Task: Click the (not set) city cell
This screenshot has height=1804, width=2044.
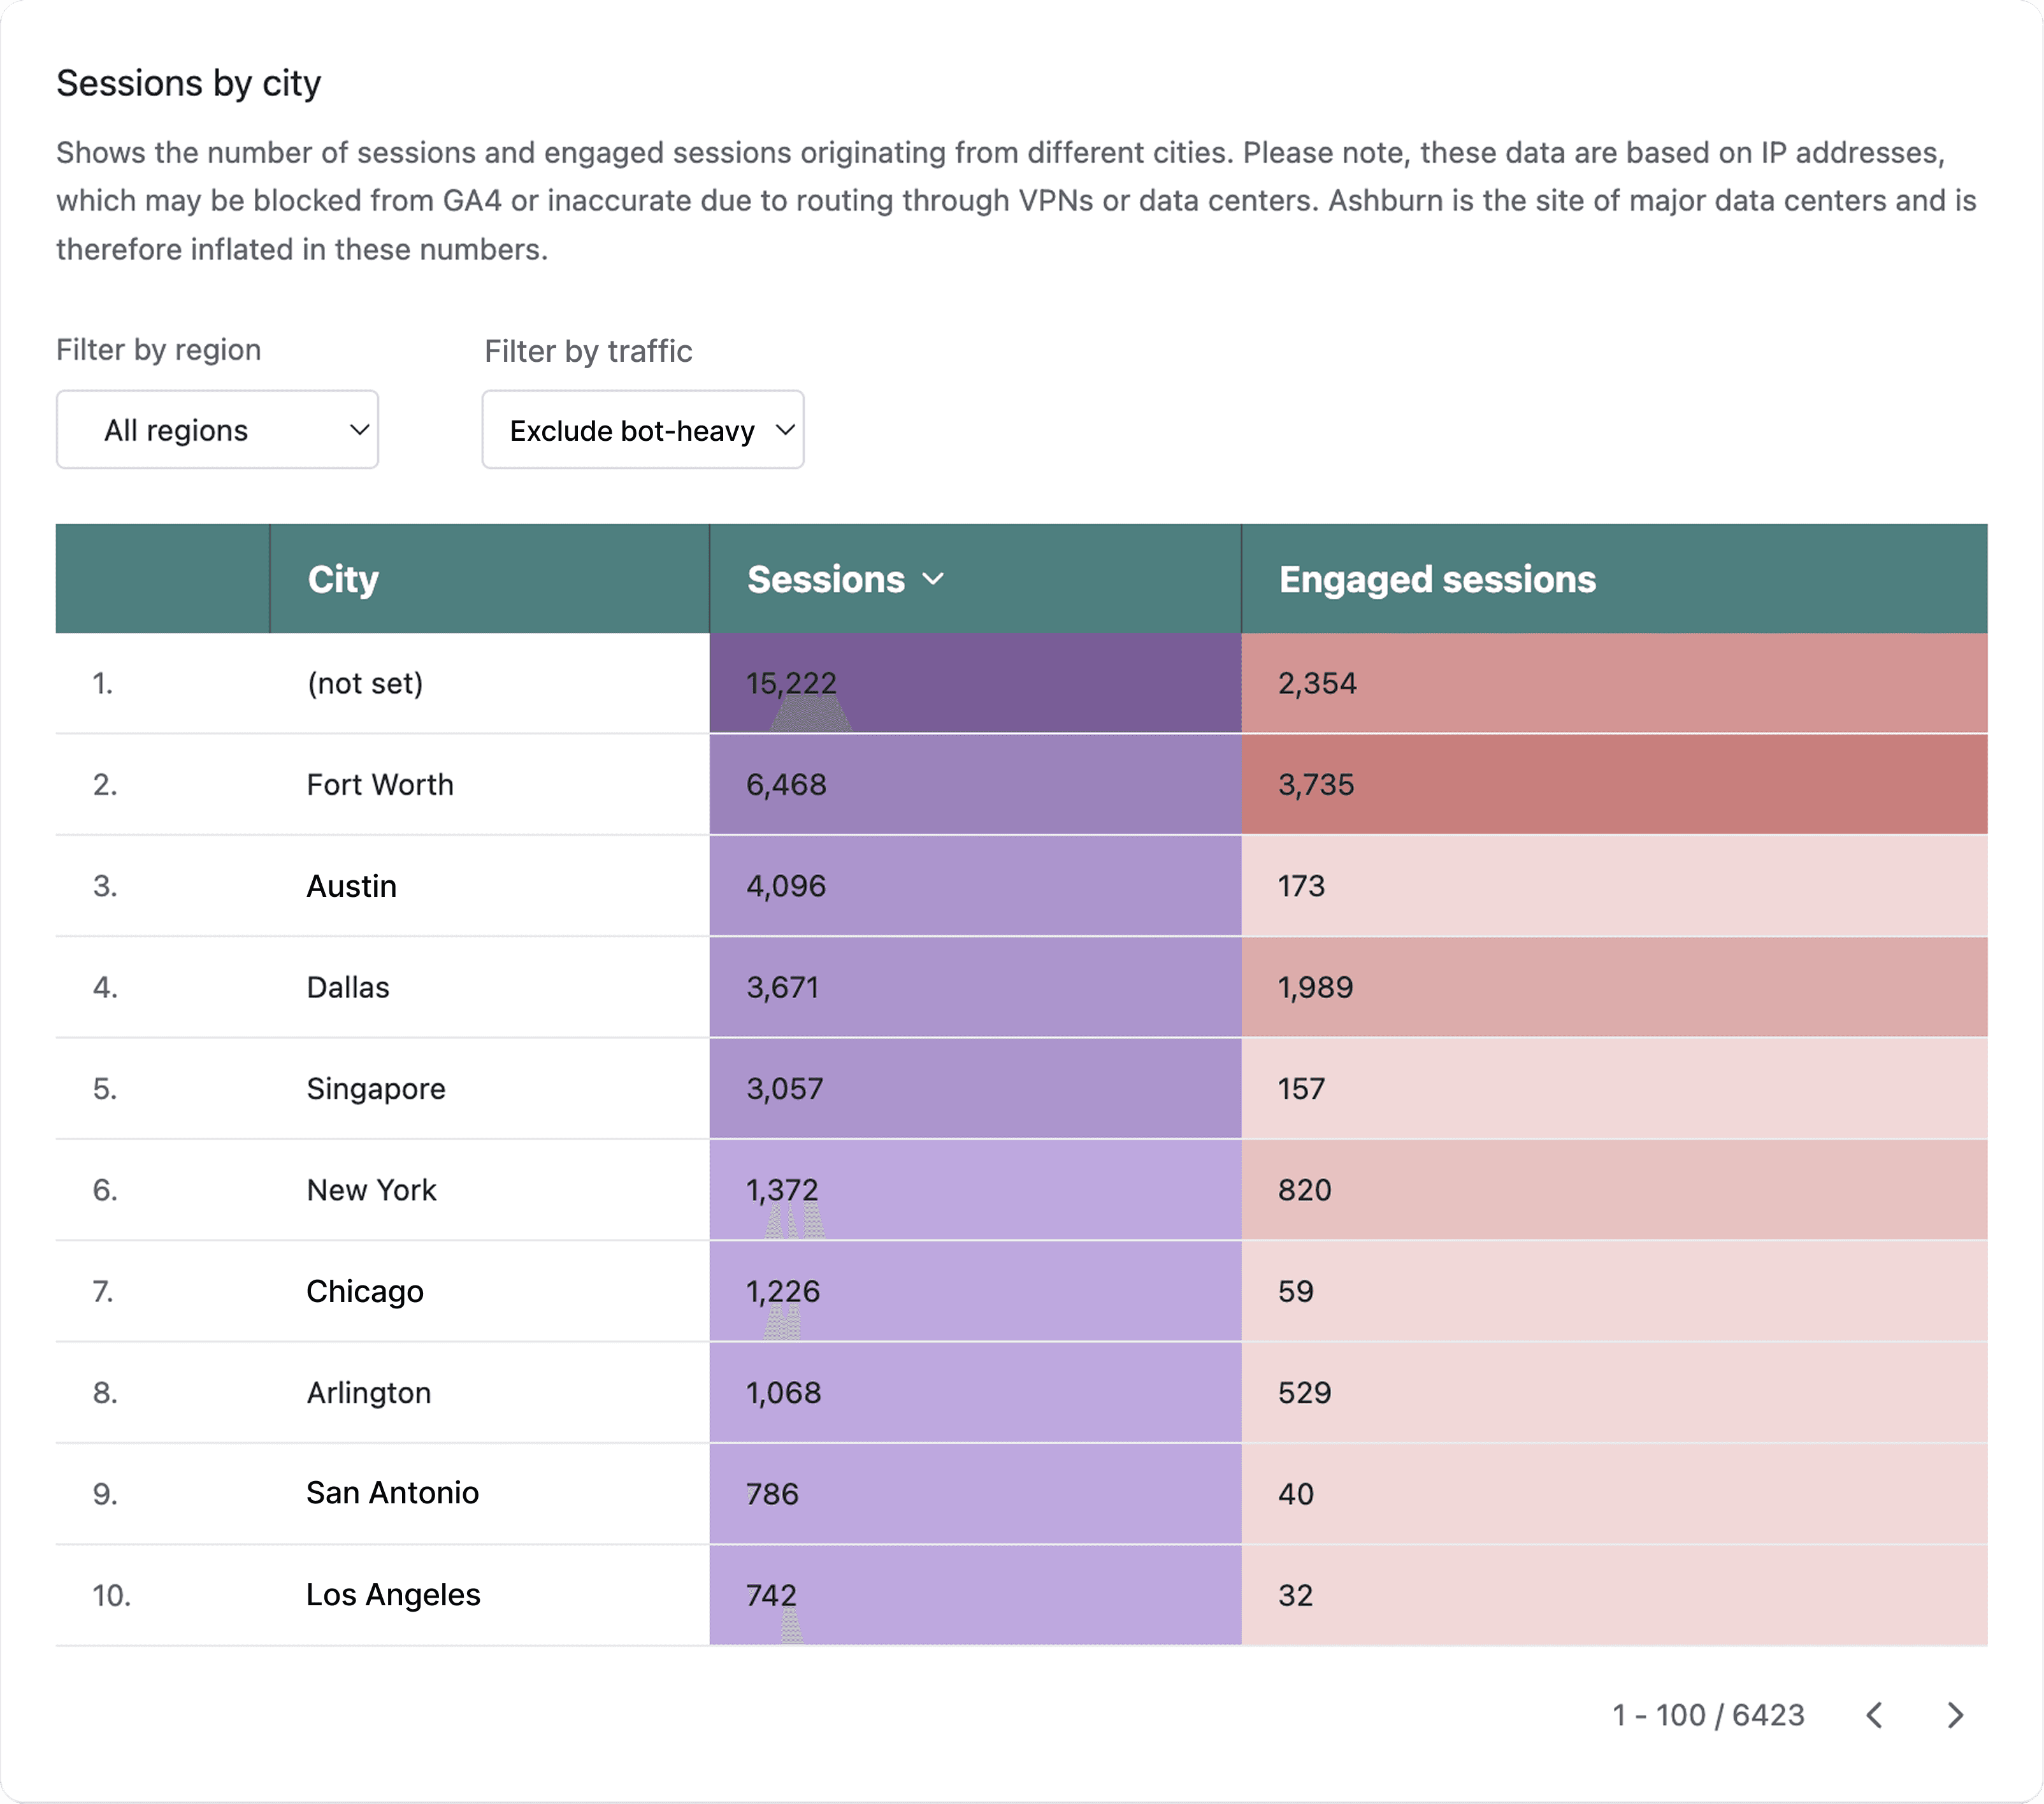Action: coord(365,683)
